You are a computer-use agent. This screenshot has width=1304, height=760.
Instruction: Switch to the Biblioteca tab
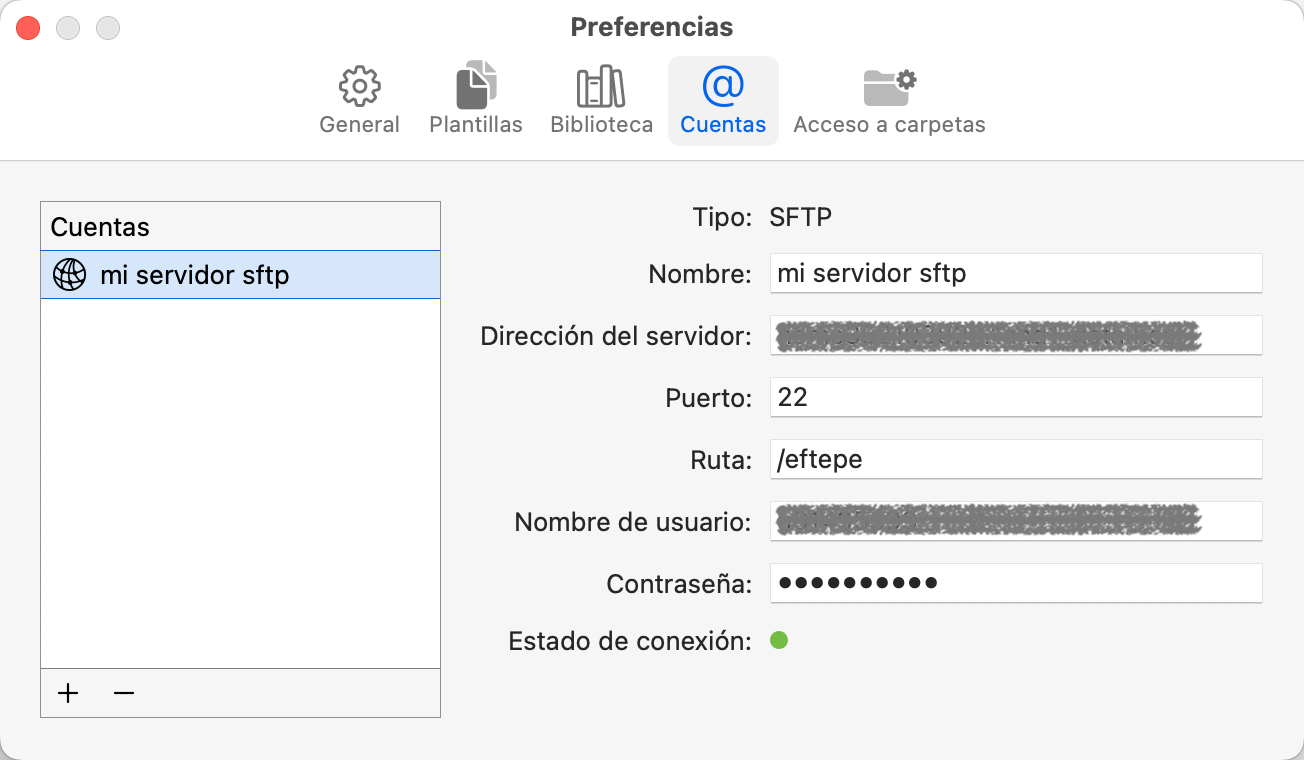coord(599,100)
